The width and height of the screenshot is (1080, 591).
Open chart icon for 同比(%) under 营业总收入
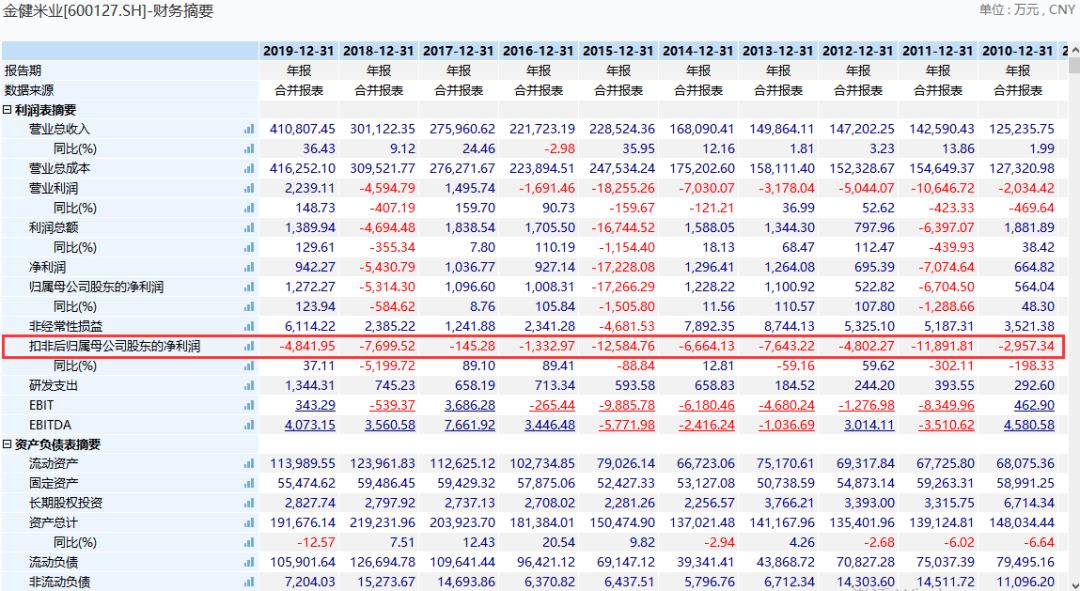[x=249, y=148]
